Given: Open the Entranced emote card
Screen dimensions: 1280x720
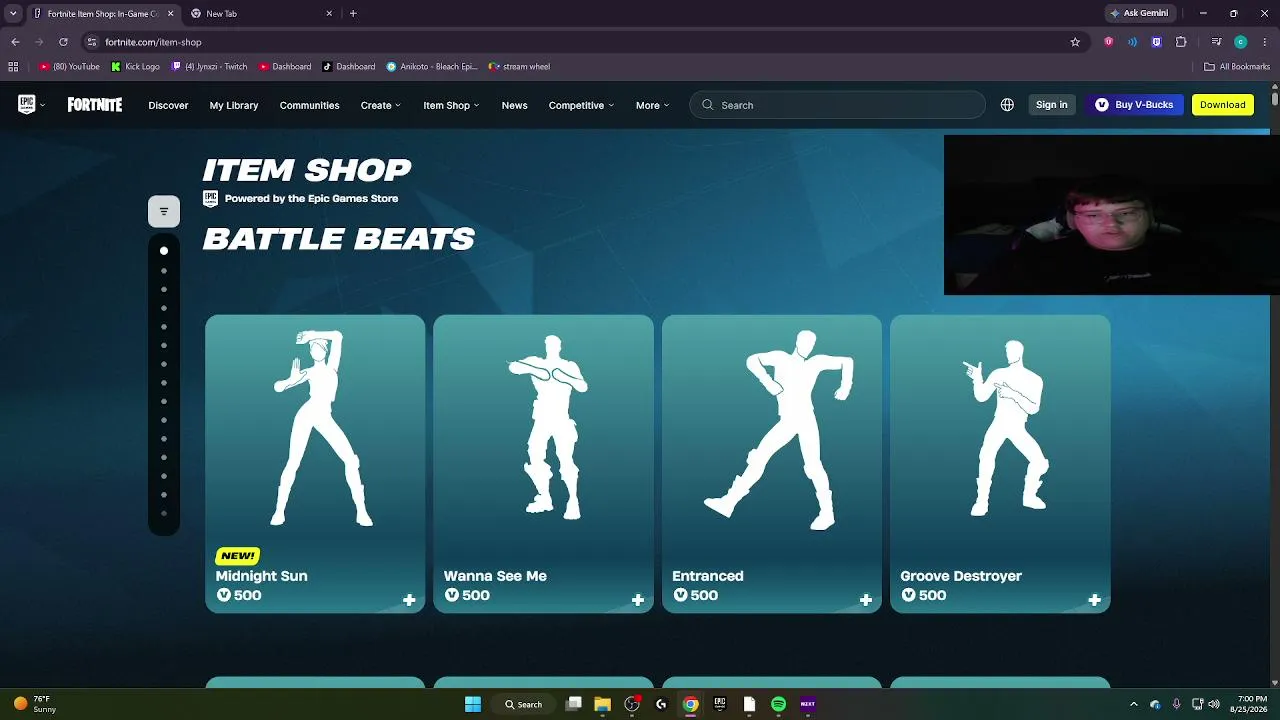Looking at the screenshot, I should (x=772, y=464).
